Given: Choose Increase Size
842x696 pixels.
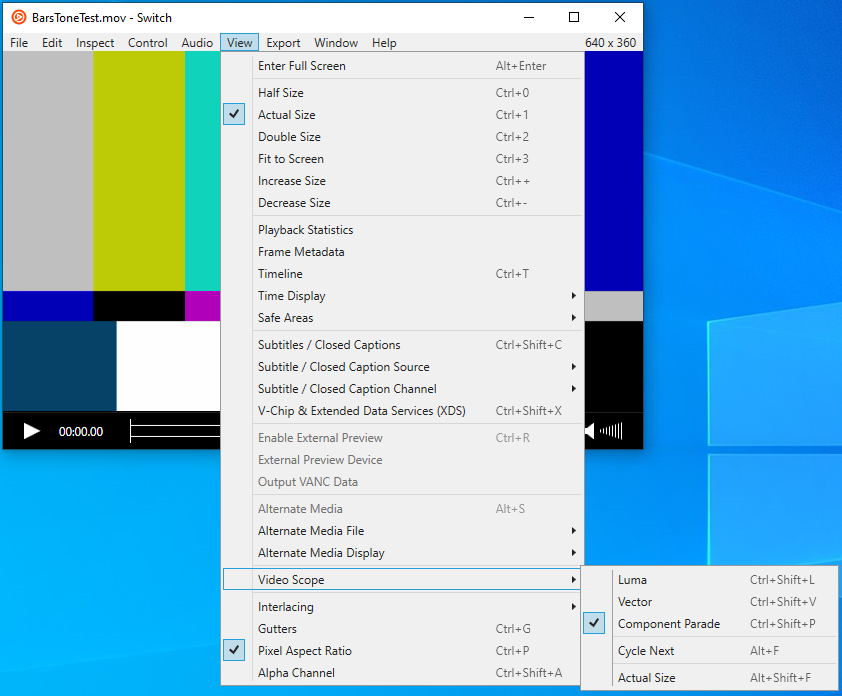Looking at the screenshot, I should click(402, 181).
